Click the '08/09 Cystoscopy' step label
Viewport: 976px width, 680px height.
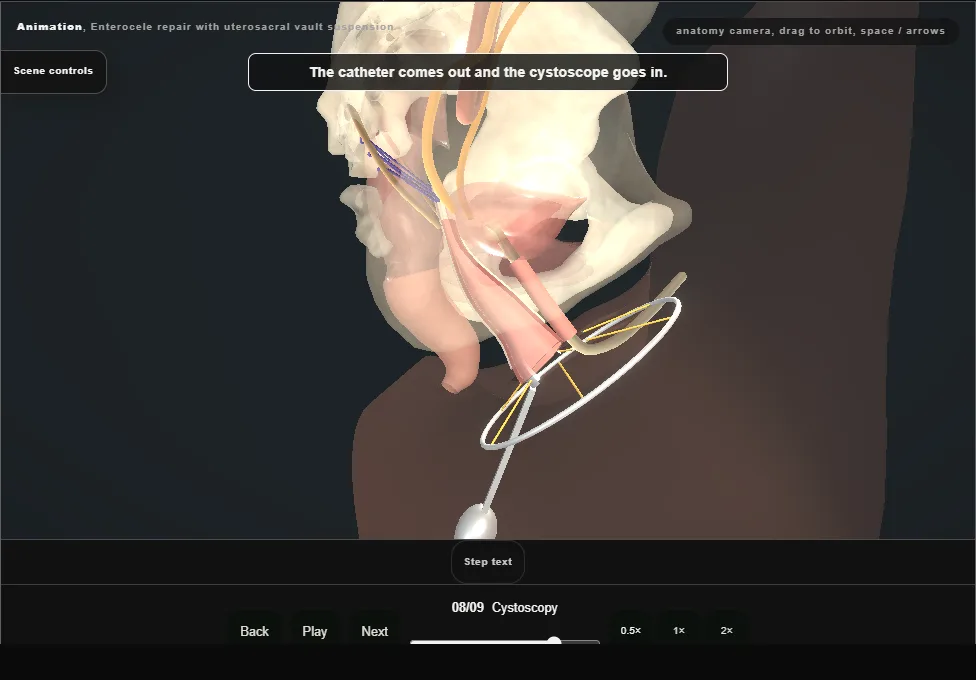click(x=505, y=608)
